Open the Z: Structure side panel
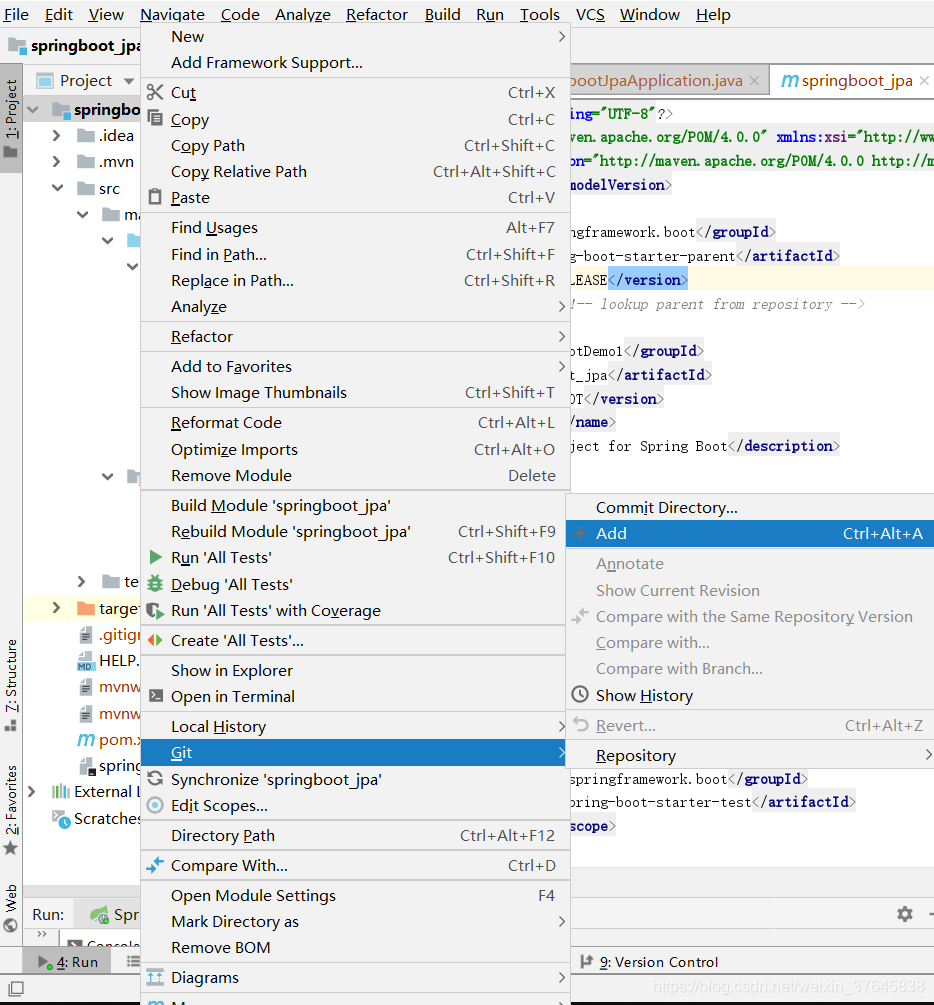Image resolution: width=934 pixels, height=1005 pixels. click(11, 685)
